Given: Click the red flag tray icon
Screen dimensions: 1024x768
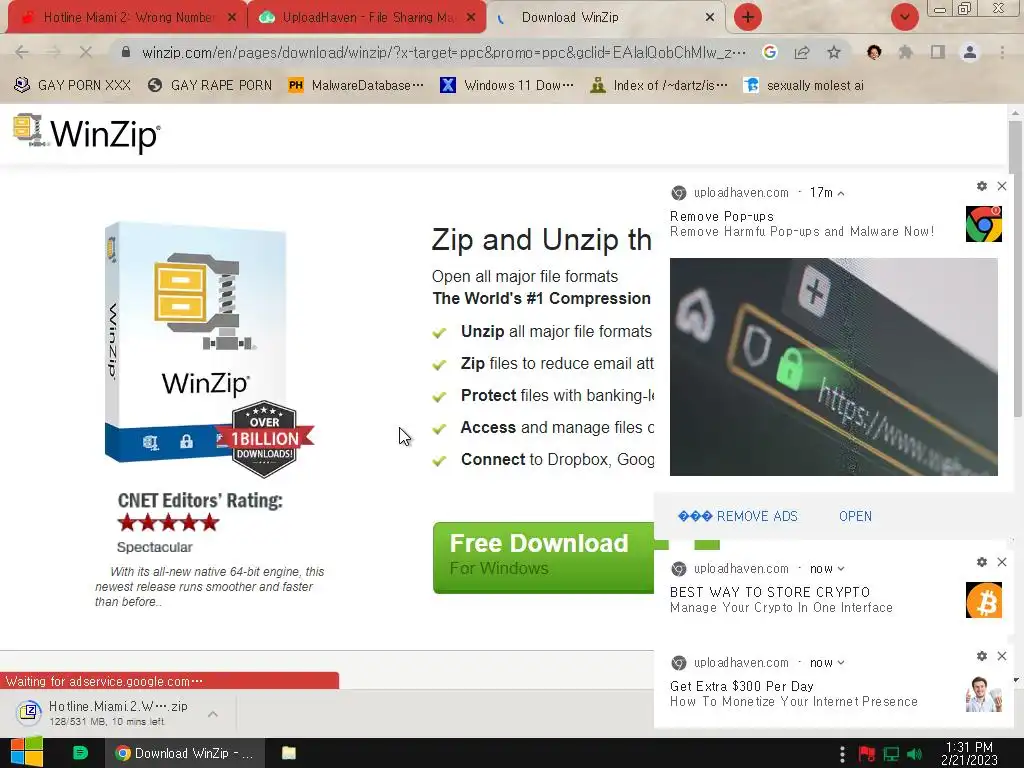Looking at the screenshot, I should [867, 754].
